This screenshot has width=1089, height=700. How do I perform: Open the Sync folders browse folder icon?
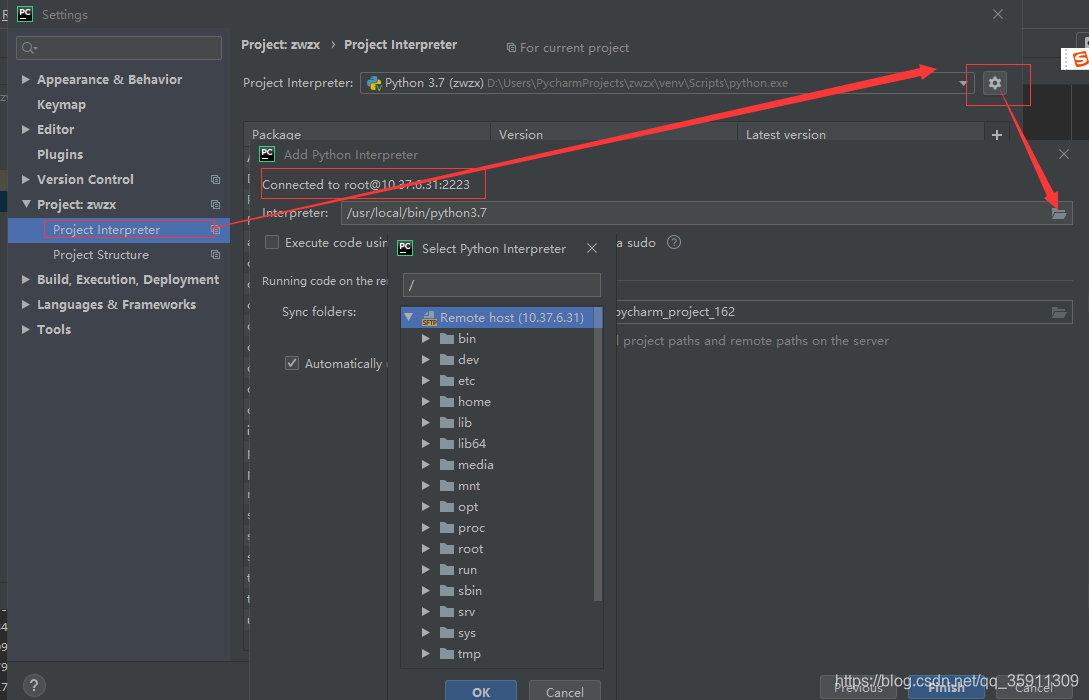pyautogui.click(x=1058, y=312)
